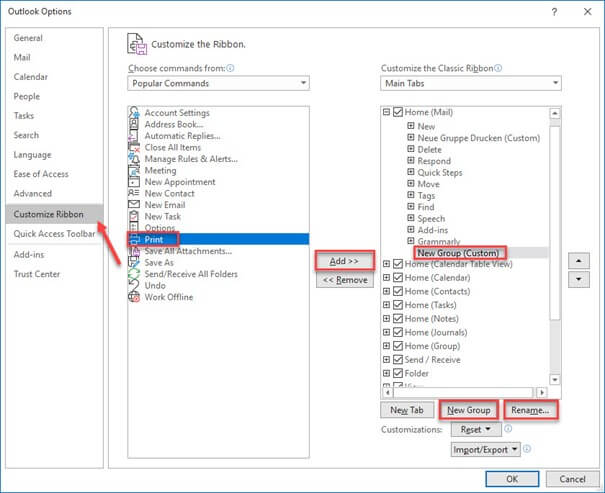
Task: Click the New Appointment calendar icon
Action: 134,182
